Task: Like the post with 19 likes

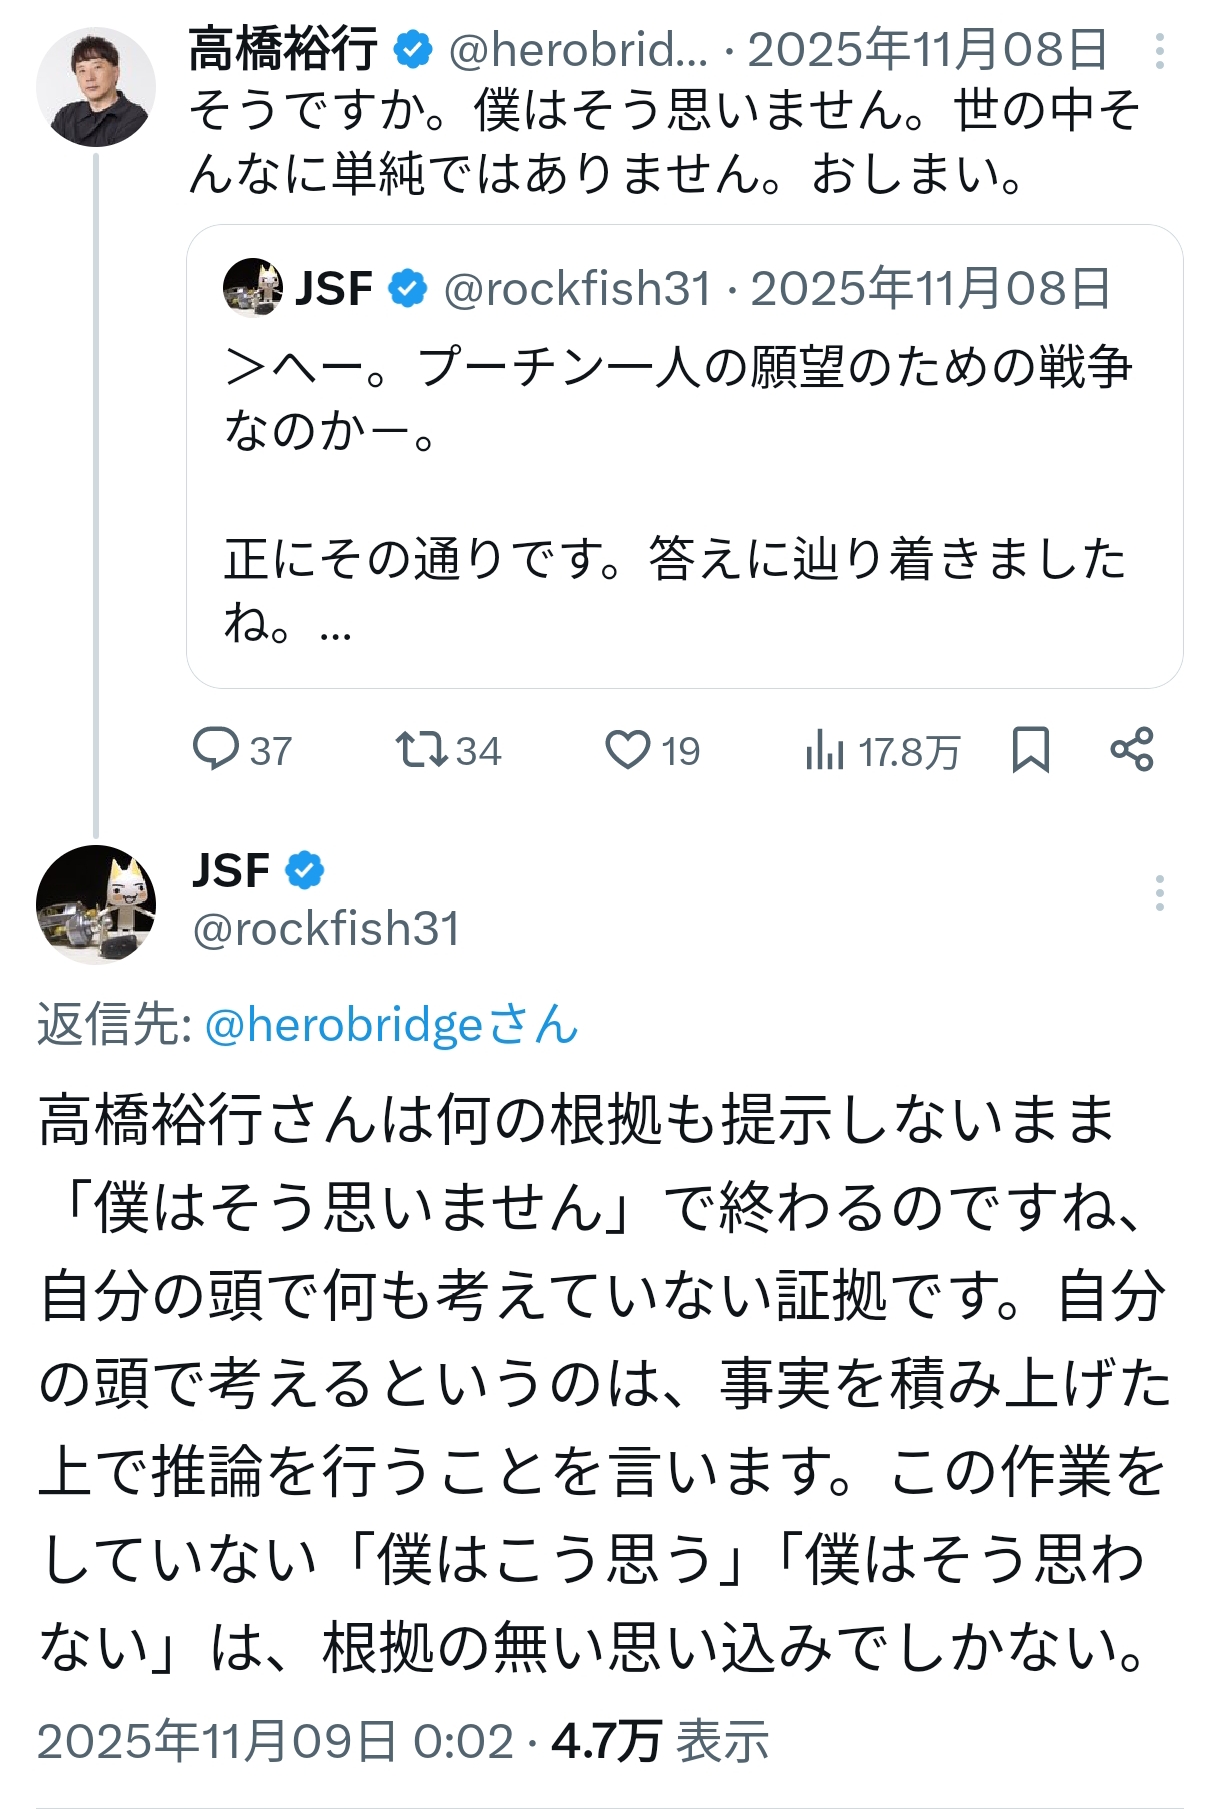Action: click(x=628, y=749)
